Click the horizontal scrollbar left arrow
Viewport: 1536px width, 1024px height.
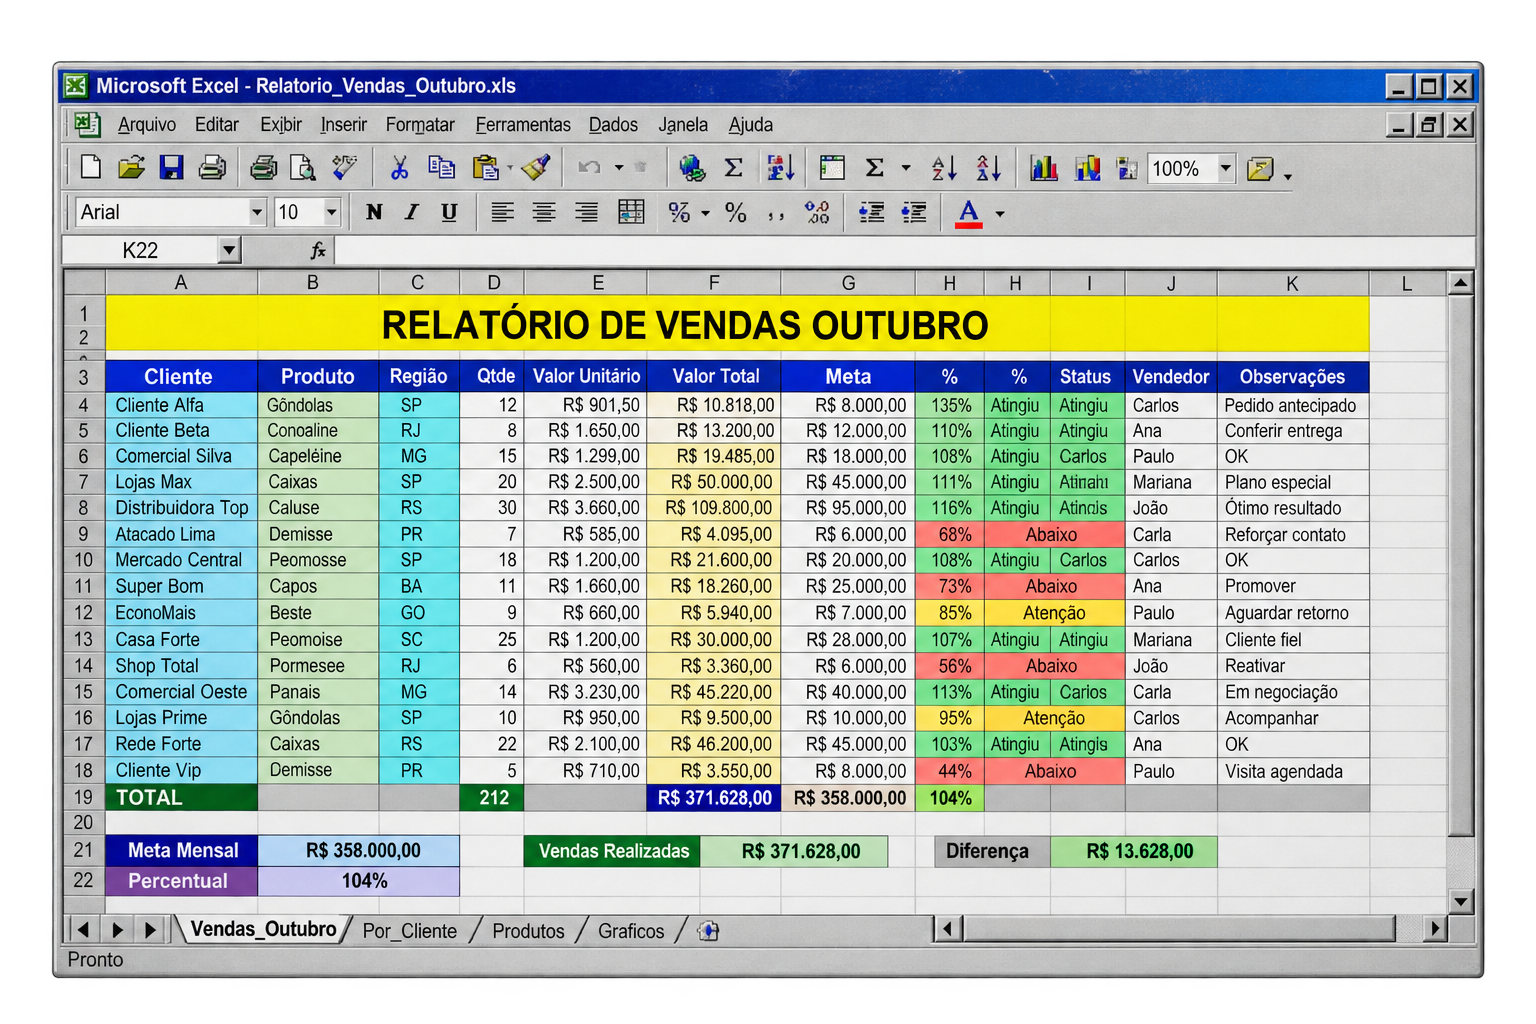[947, 929]
